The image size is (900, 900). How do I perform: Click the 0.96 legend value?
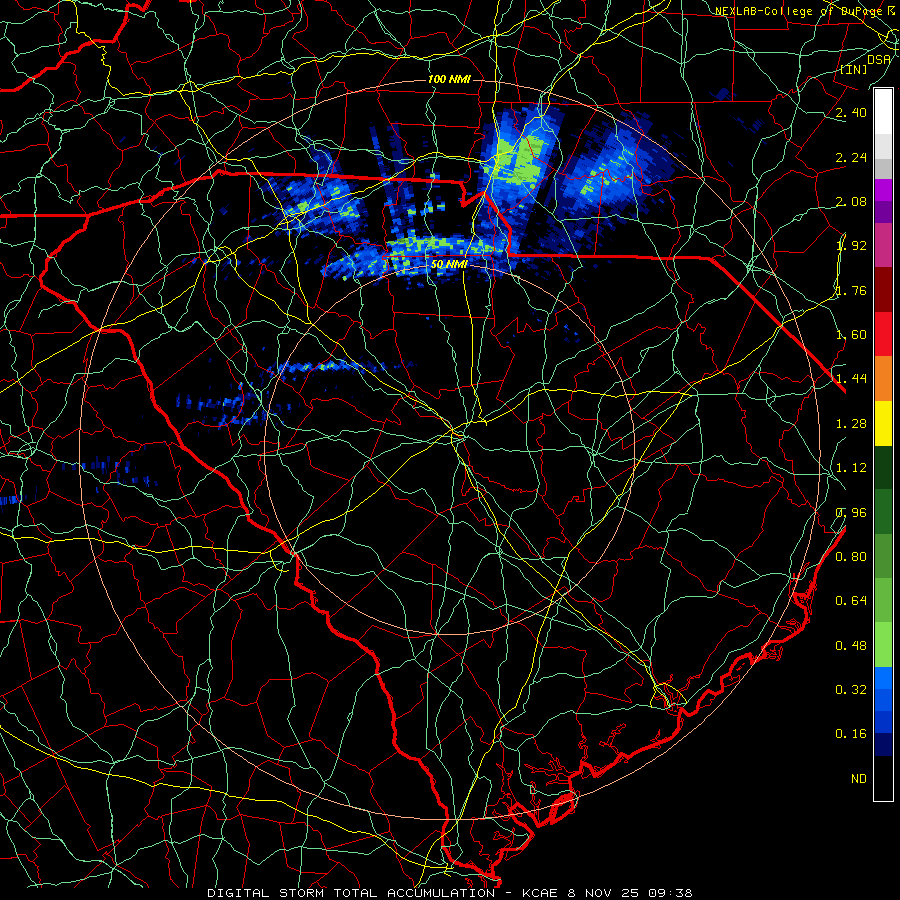coord(851,513)
